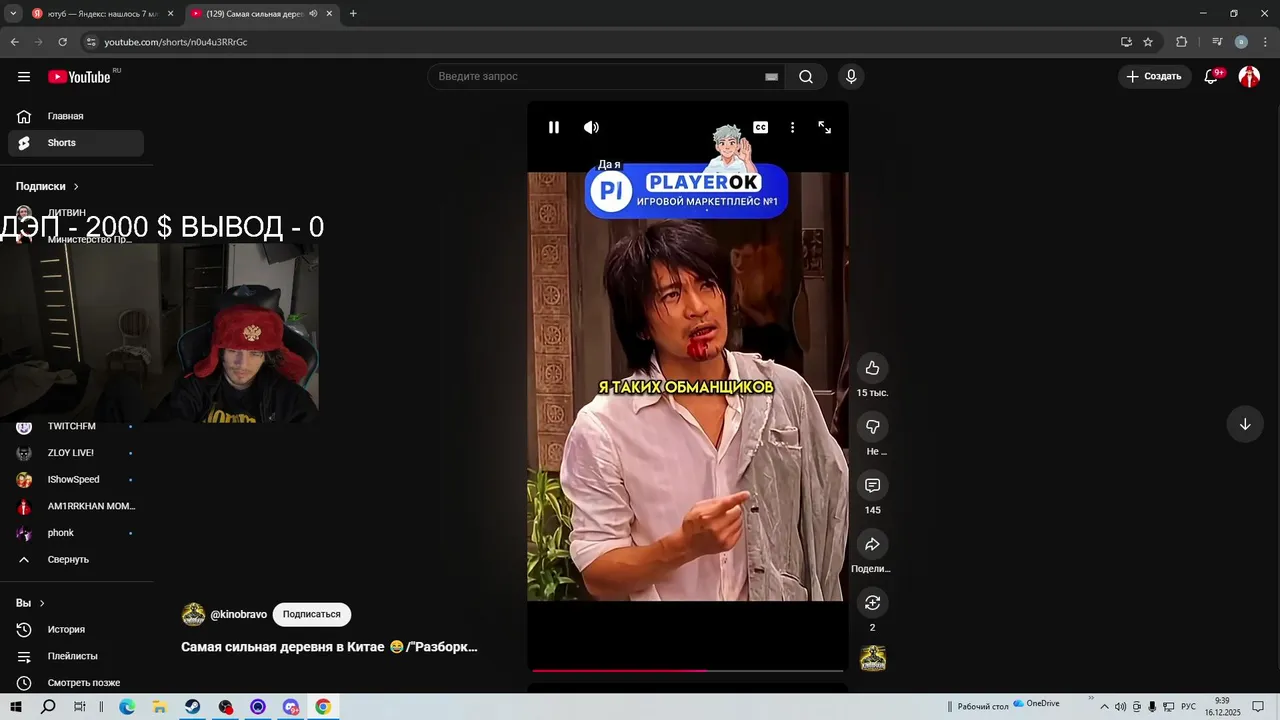Open Главная in the sidebar
This screenshot has width=1280, height=720.
[x=76, y=116]
